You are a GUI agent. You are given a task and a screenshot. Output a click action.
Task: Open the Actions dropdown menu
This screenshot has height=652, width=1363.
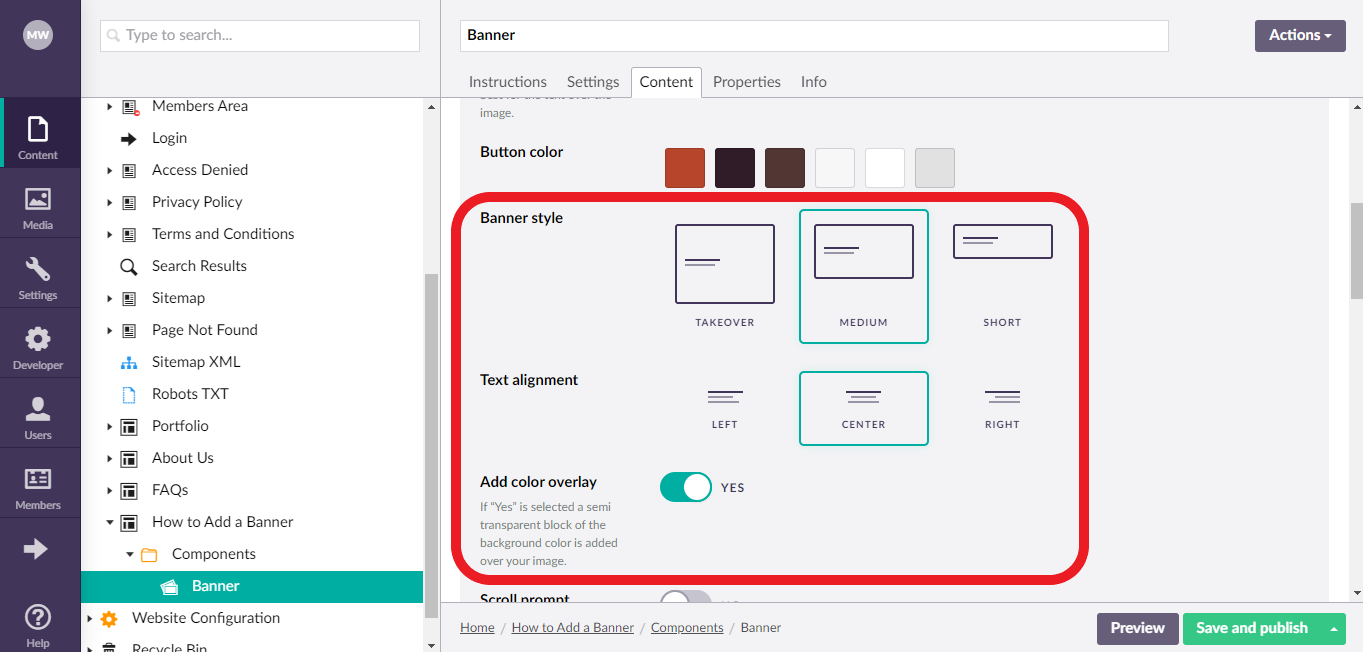coord(1300,35)
